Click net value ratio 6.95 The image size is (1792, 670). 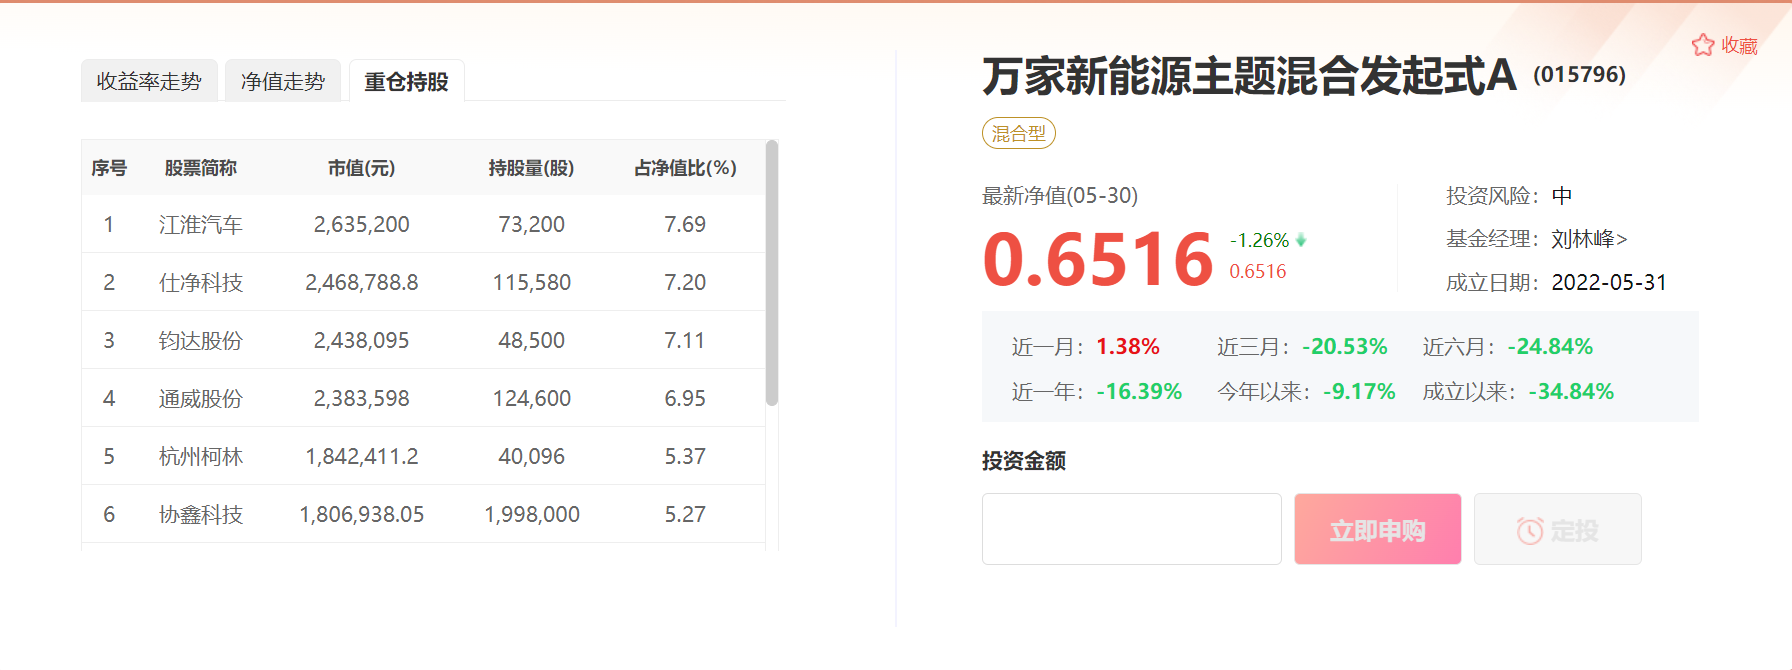(x=685, y=399)
